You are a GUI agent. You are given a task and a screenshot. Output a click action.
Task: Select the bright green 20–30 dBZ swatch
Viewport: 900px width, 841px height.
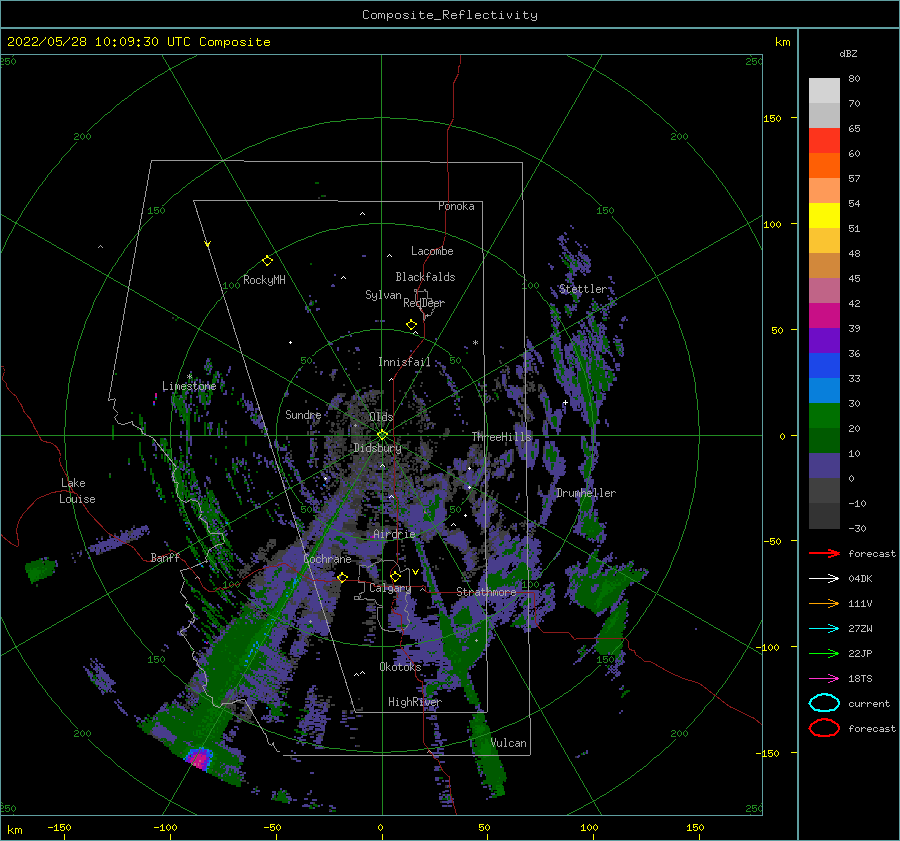tap(824, 416)
